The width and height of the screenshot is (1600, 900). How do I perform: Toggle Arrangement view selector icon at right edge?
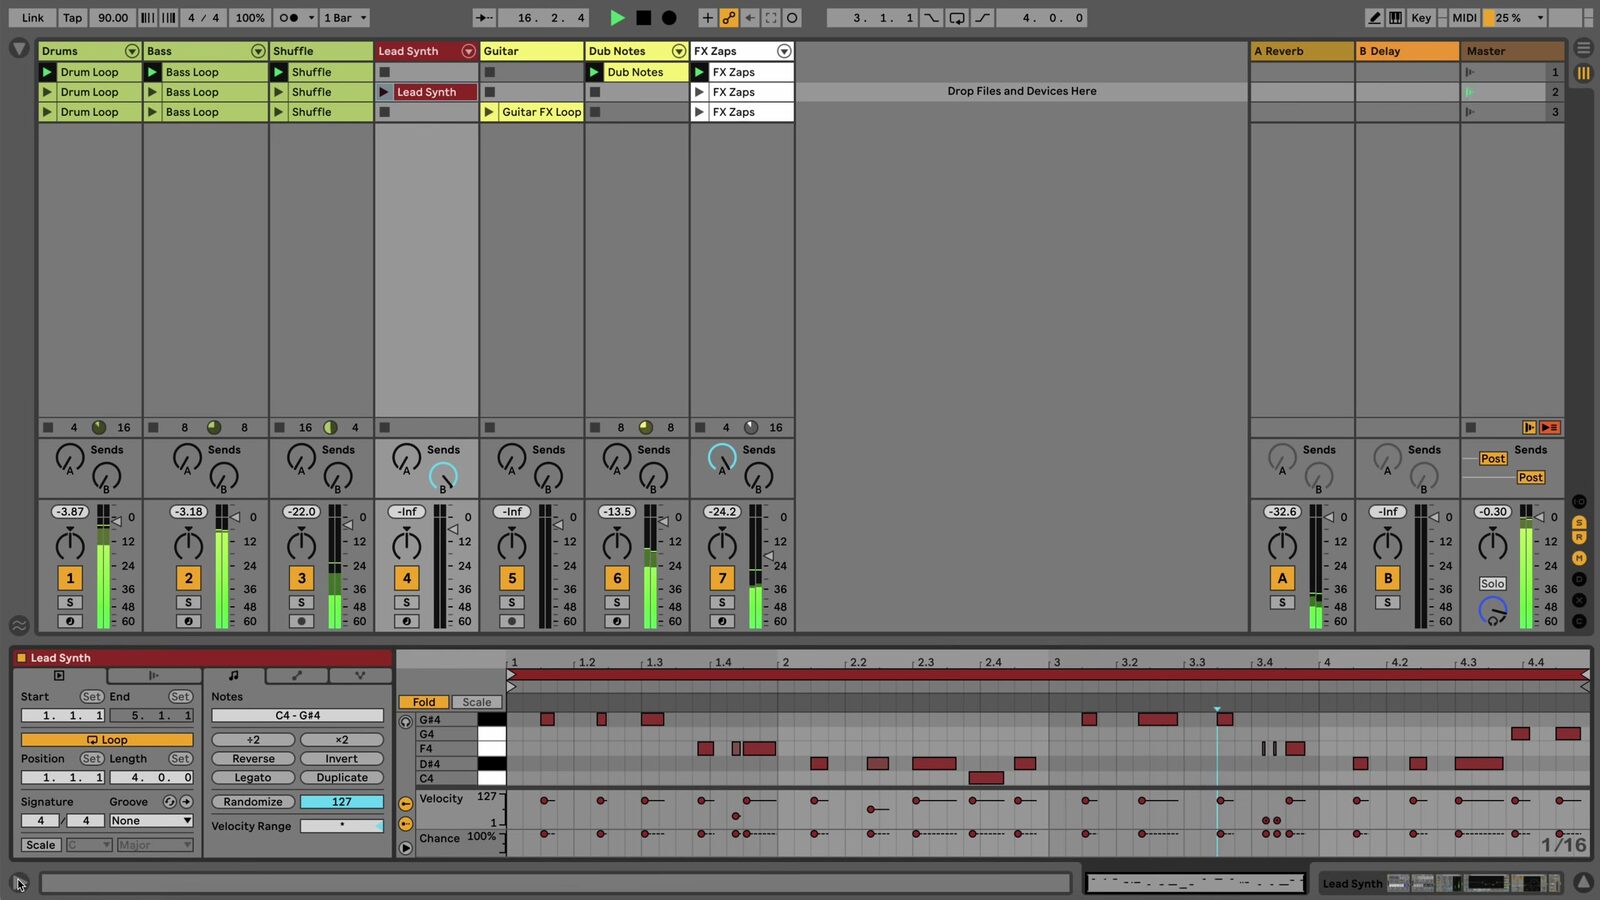[x=1583, y=48]
